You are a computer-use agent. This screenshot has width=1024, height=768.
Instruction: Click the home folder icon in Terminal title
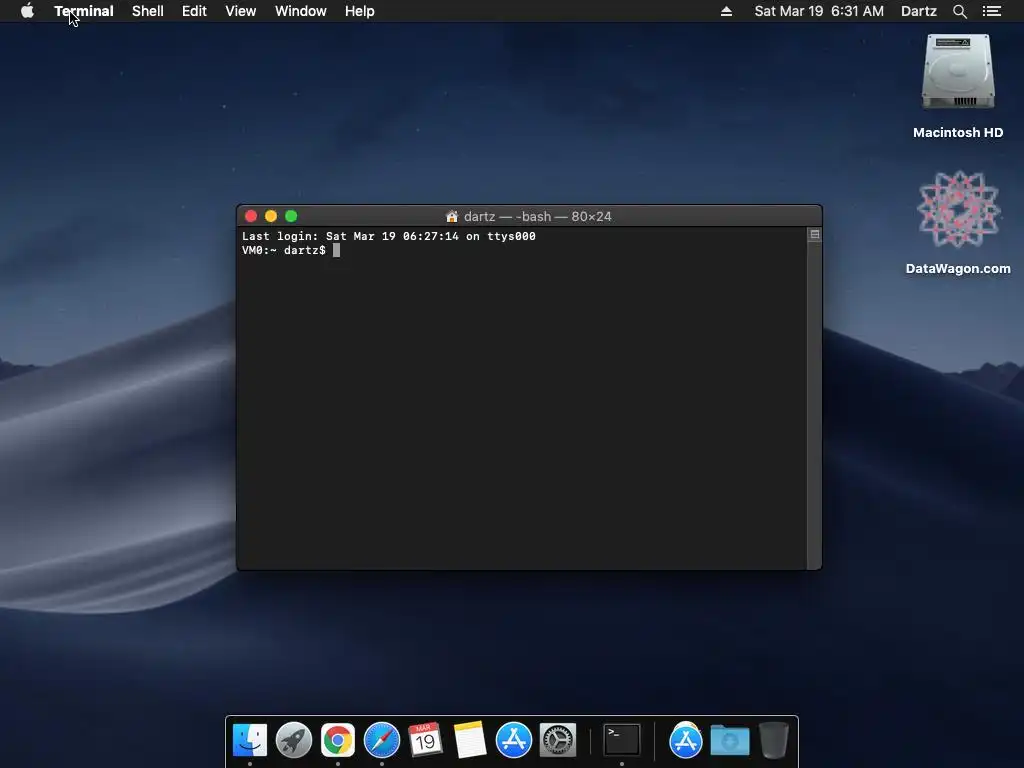(452, 216)
